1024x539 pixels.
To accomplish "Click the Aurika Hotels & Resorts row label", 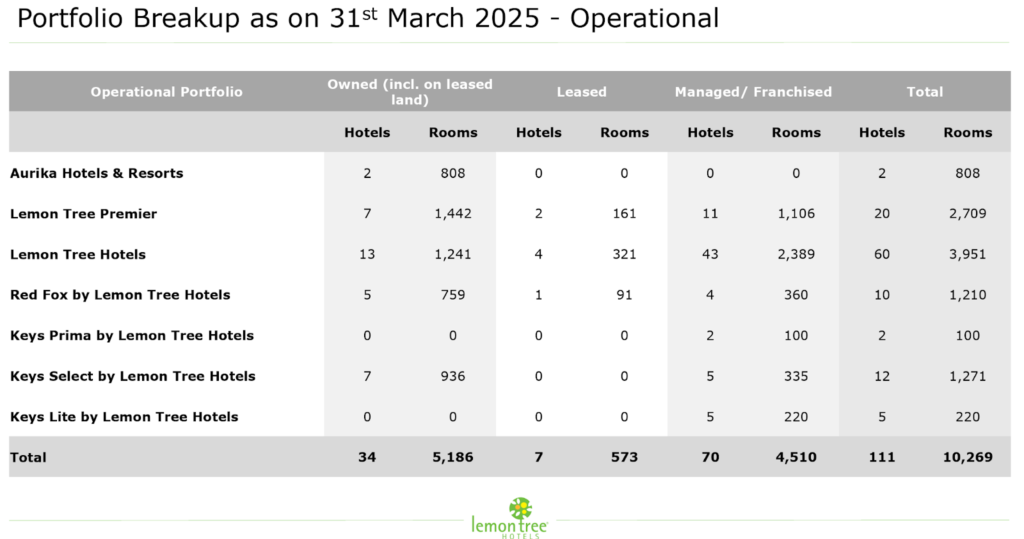I will coord(97,173).
